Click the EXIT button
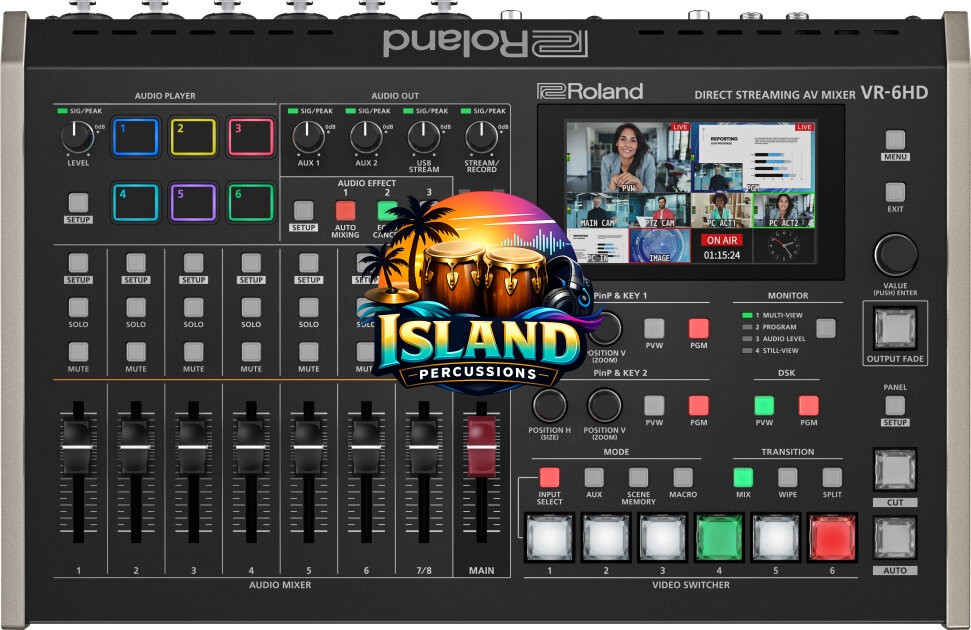Screen dimensions: 971x630 click(895, 192)
